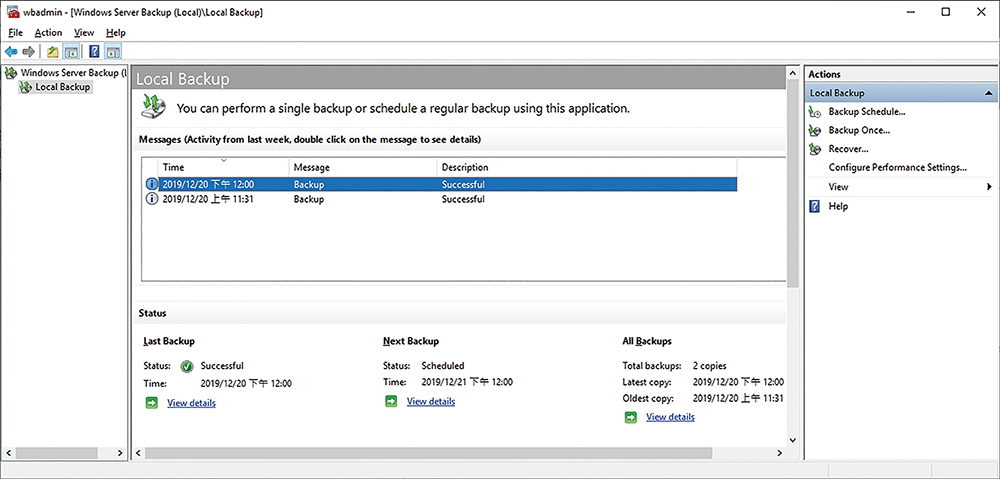Open the File menu
The image size is (1000, 479).
tap(16, 33)
